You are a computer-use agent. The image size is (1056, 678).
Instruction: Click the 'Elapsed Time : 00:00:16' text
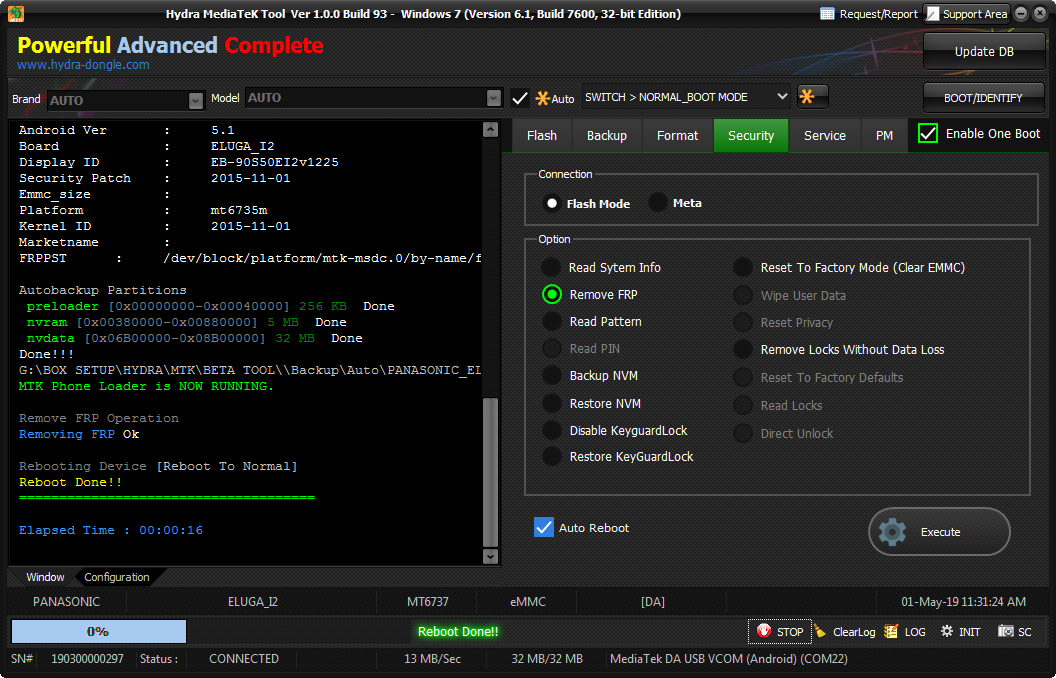coord(110,530)
